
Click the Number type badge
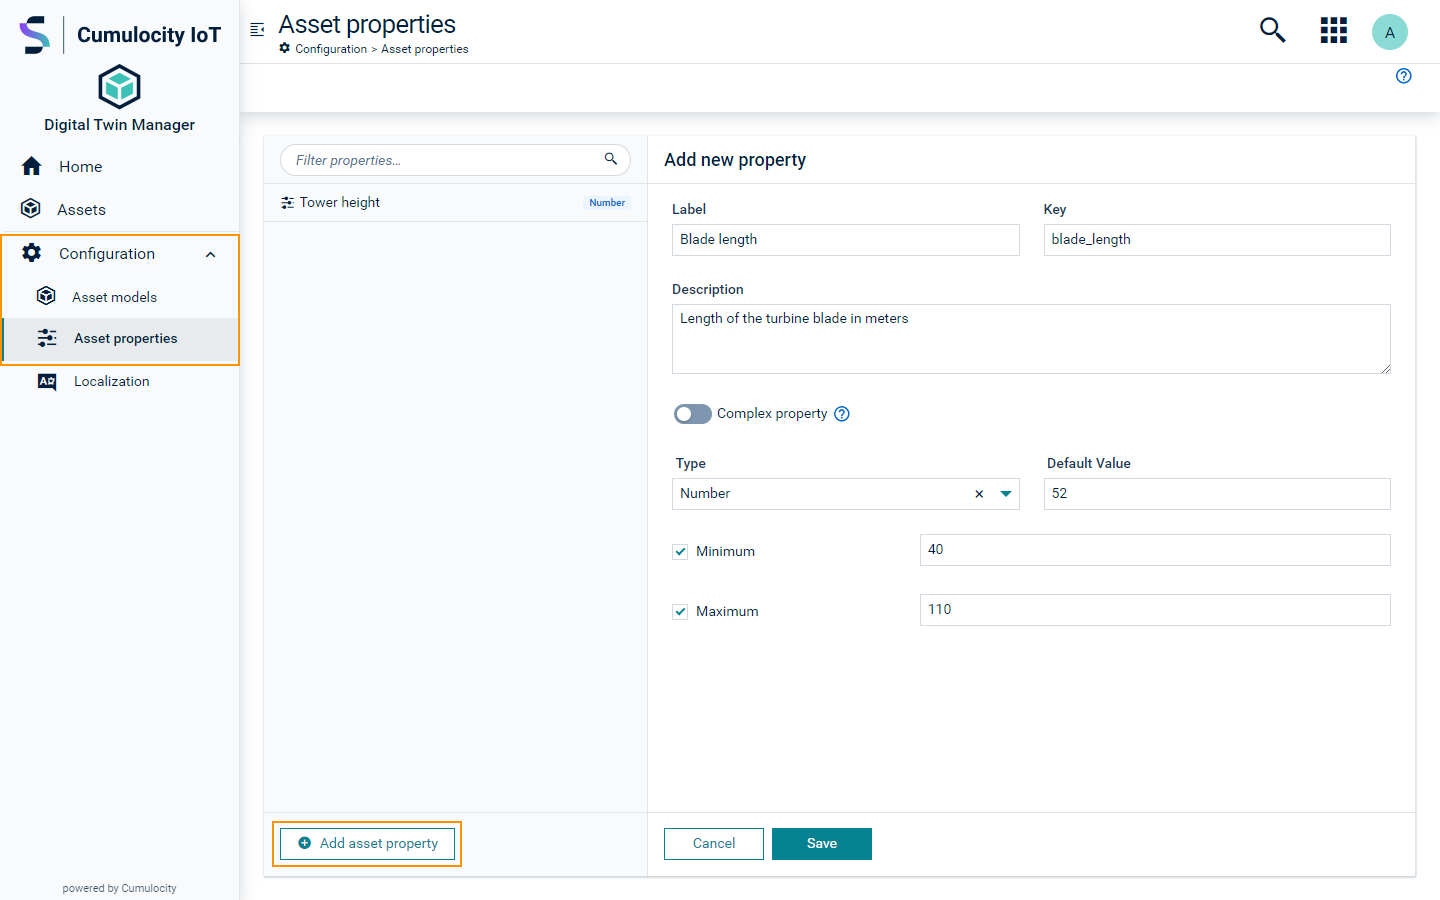pos(607,203)
